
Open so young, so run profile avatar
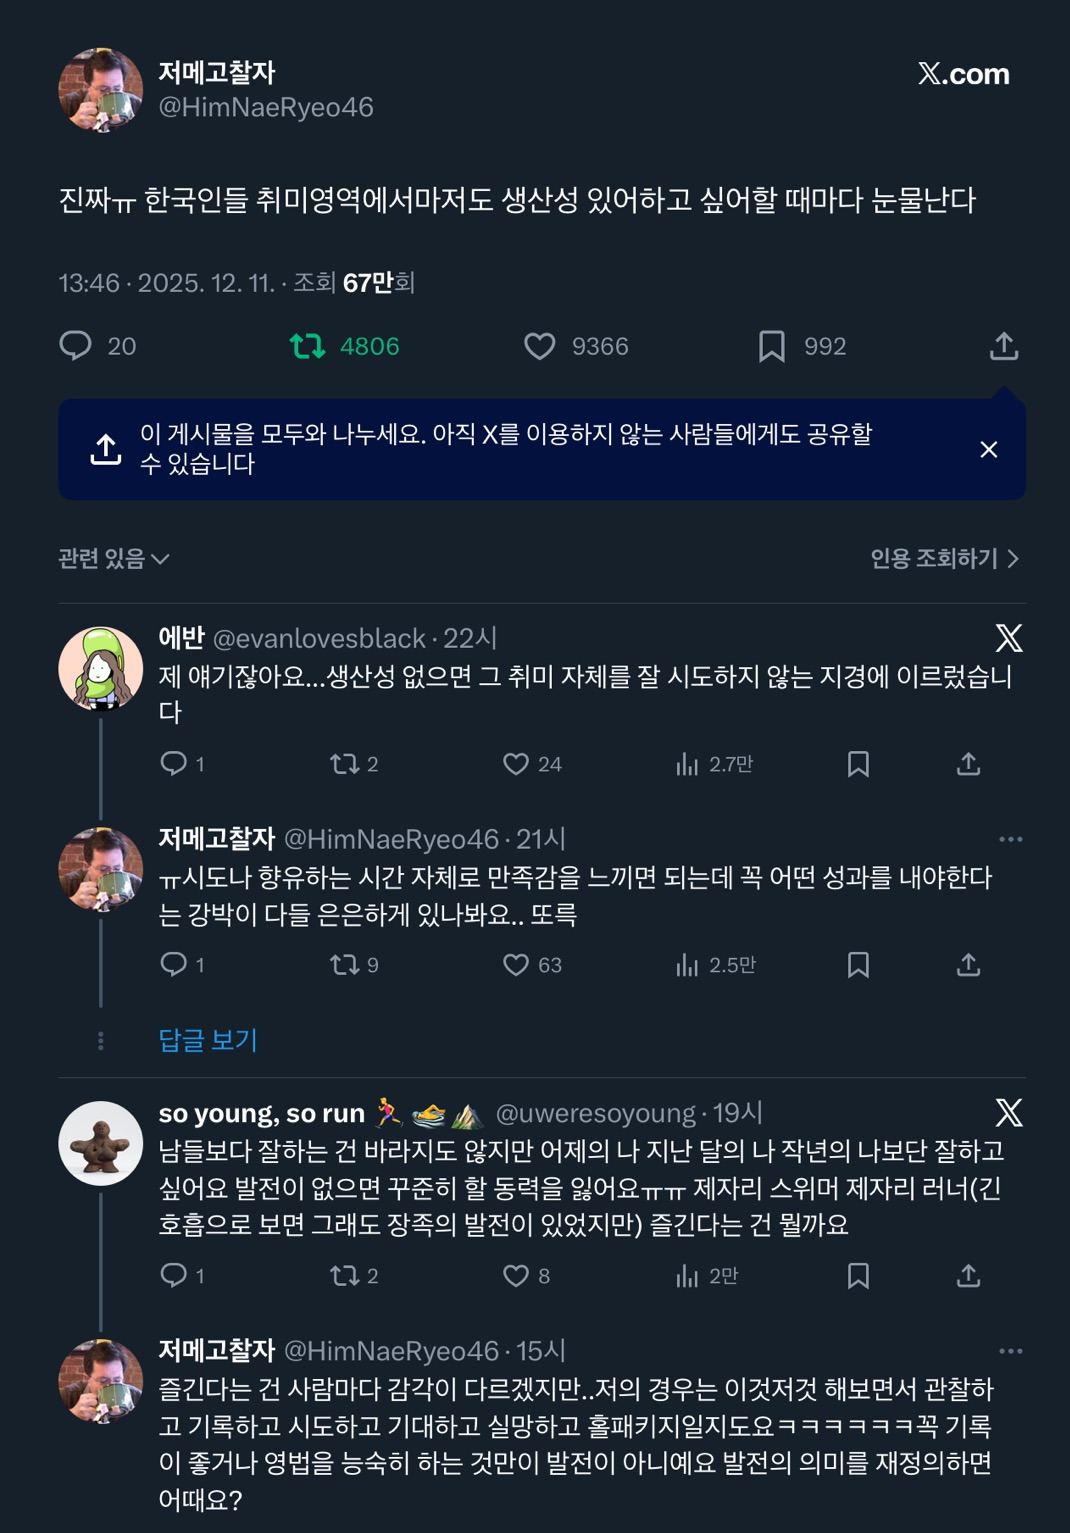(x=100, y=1143)
